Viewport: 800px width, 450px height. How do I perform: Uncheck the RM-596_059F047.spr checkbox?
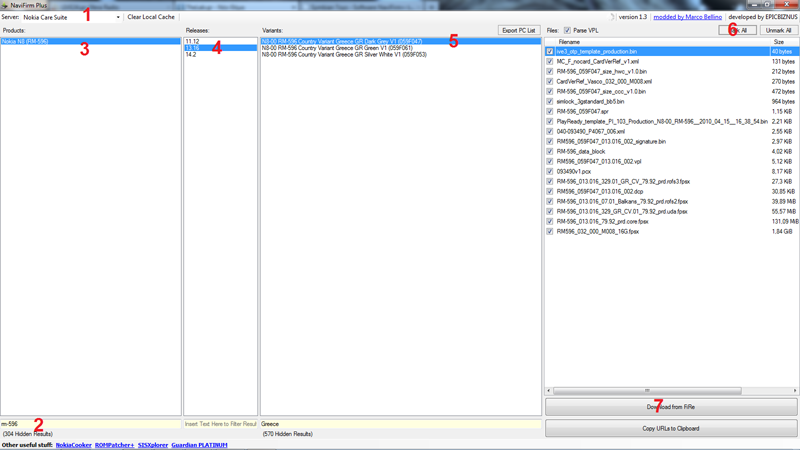[x=549, y=111]
